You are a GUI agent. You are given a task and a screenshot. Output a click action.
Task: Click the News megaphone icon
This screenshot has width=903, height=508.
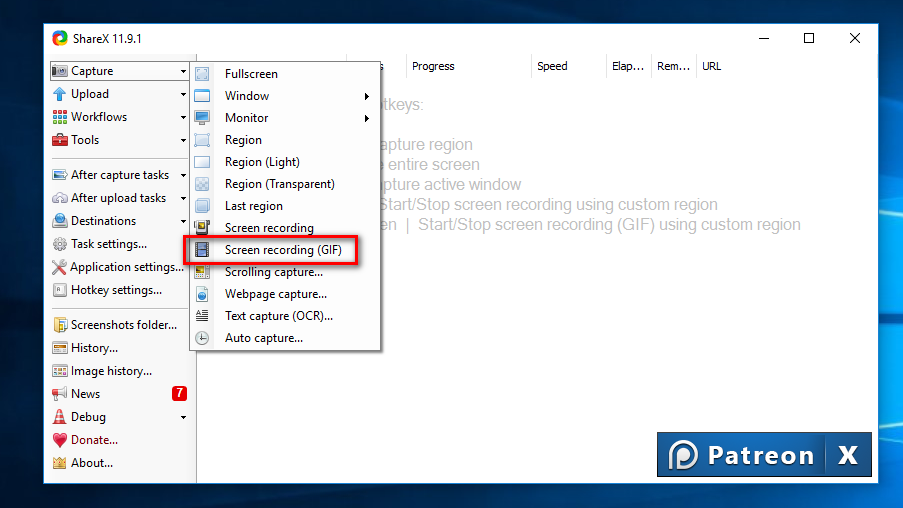tap(59, 394)
